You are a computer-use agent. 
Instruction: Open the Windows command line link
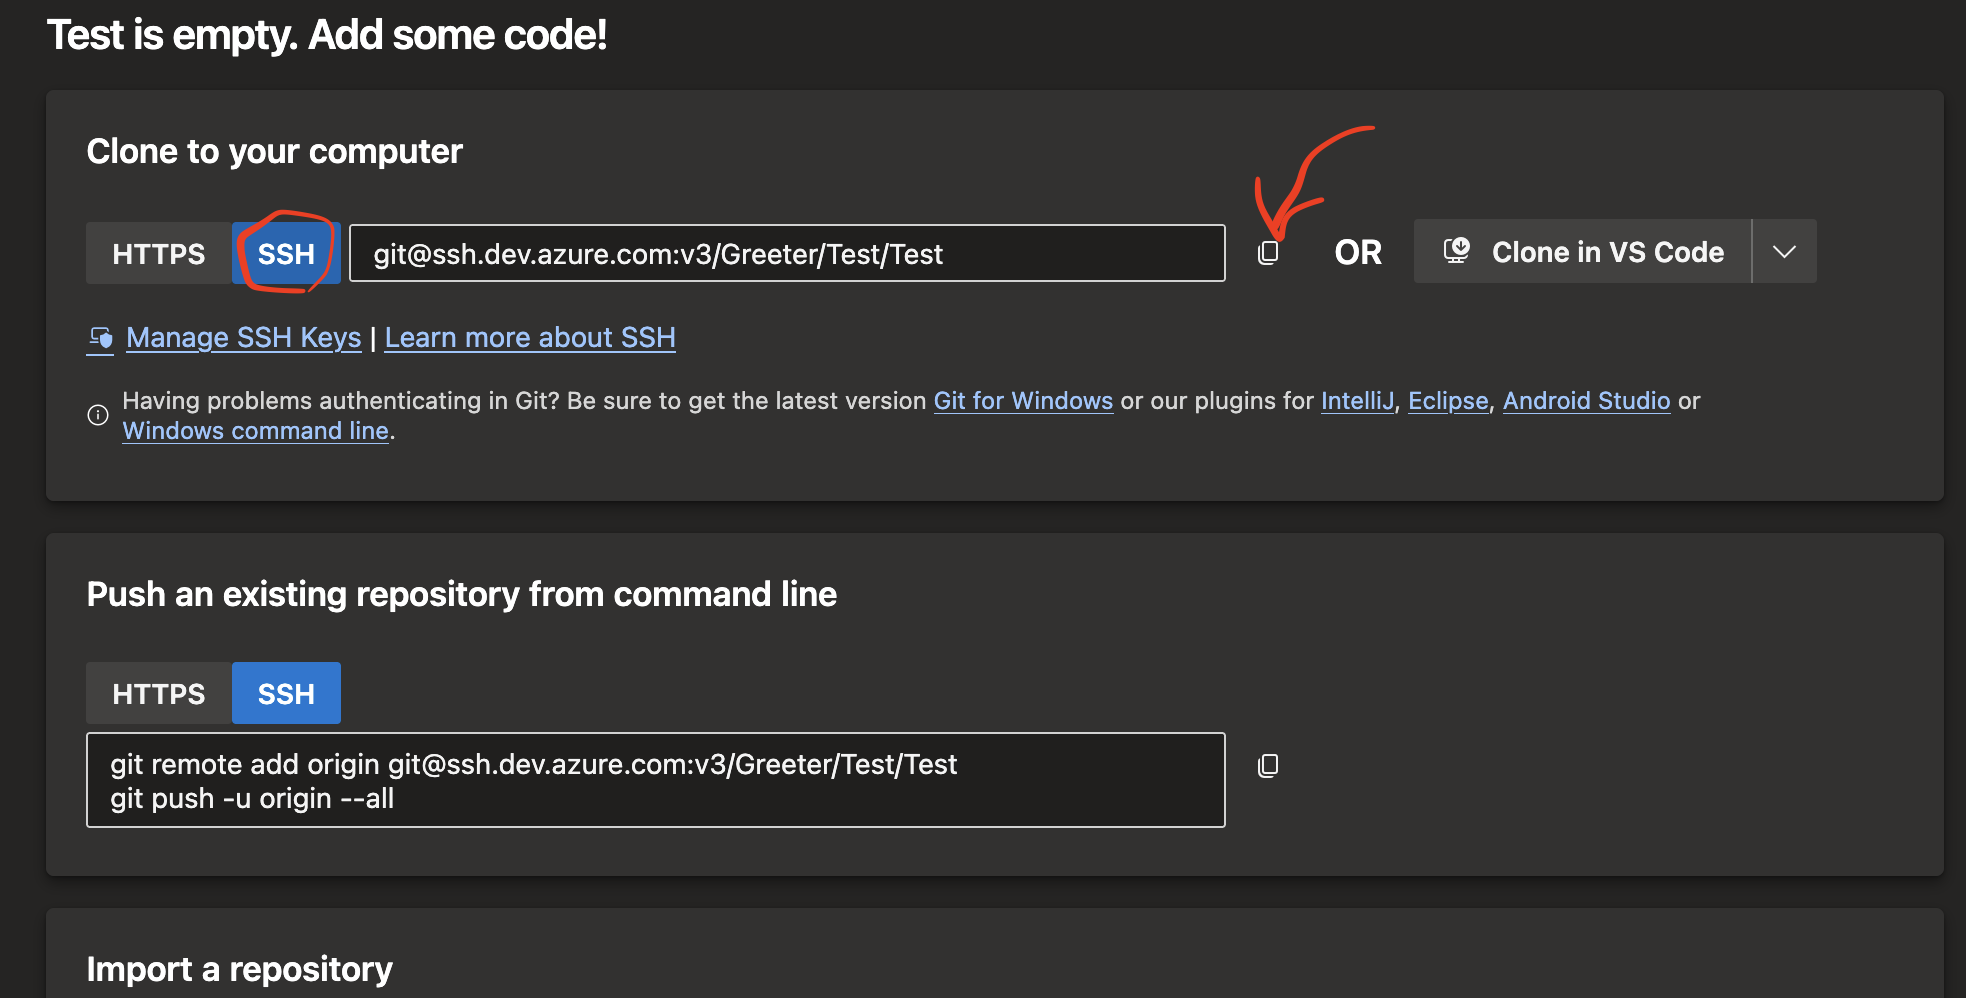coord(254,430)
